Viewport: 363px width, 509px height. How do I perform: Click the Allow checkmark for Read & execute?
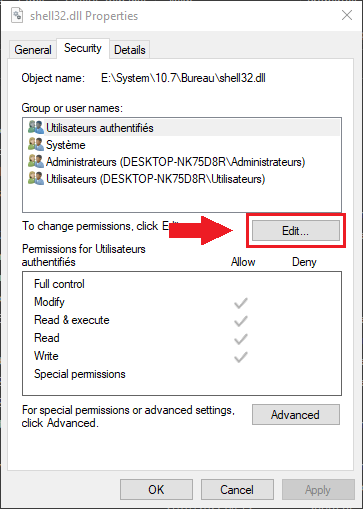(x=240, y=321)
